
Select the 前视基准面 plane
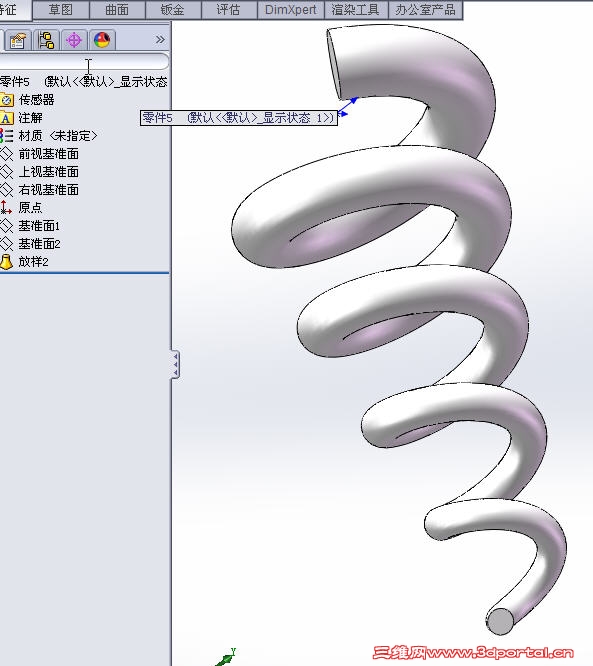click(x=48, y=154)
